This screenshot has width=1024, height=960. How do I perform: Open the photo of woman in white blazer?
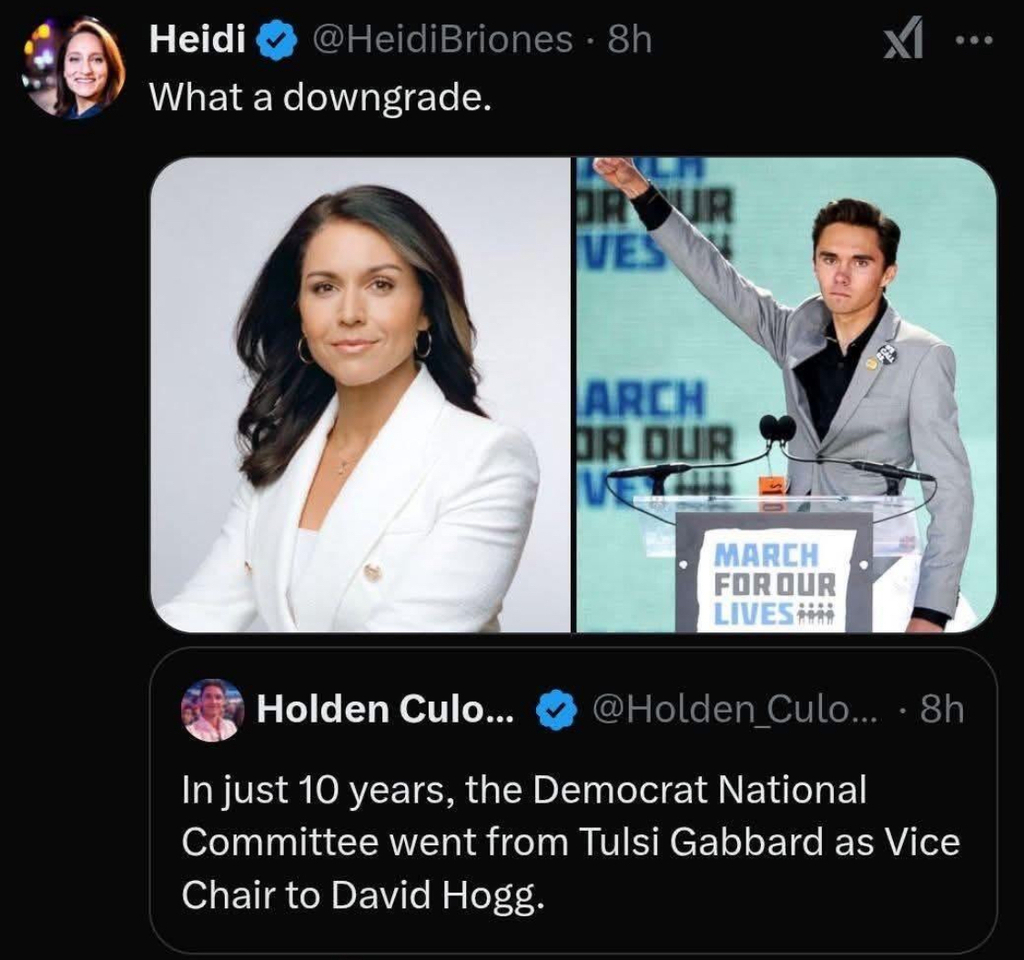pyautogui.click(x=360, y=395)
